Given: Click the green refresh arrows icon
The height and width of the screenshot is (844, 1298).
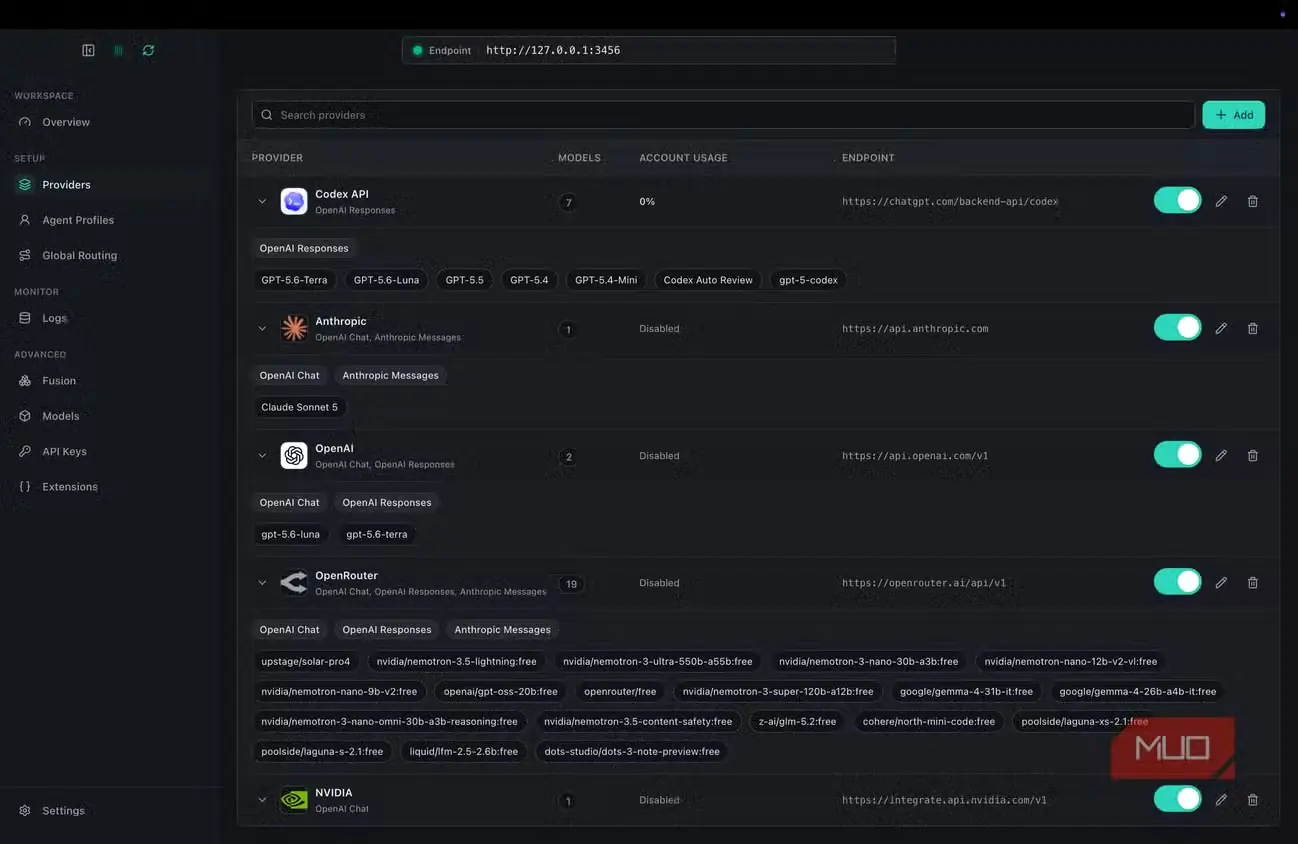Looking at the screenshot, I should pos(148,50).
